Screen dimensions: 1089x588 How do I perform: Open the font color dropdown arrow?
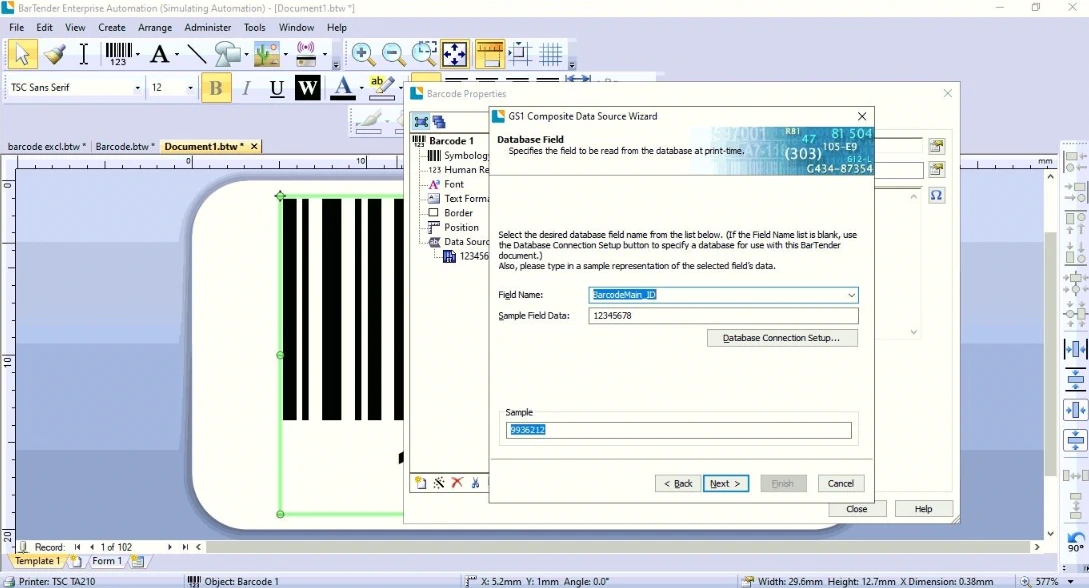pos(361,88)
